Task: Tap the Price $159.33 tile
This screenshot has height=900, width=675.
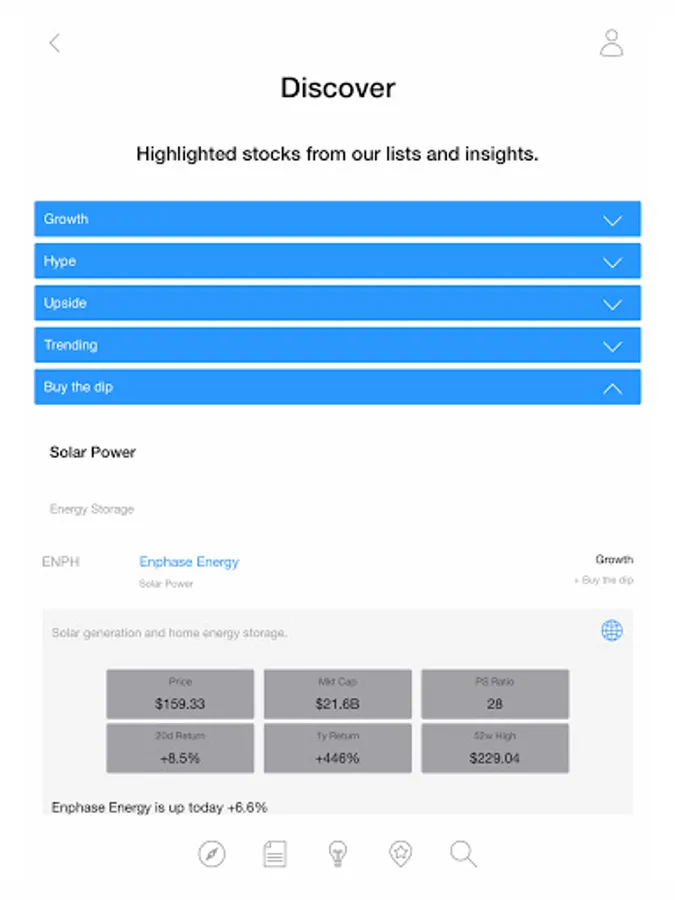Action: click(180, 694)
